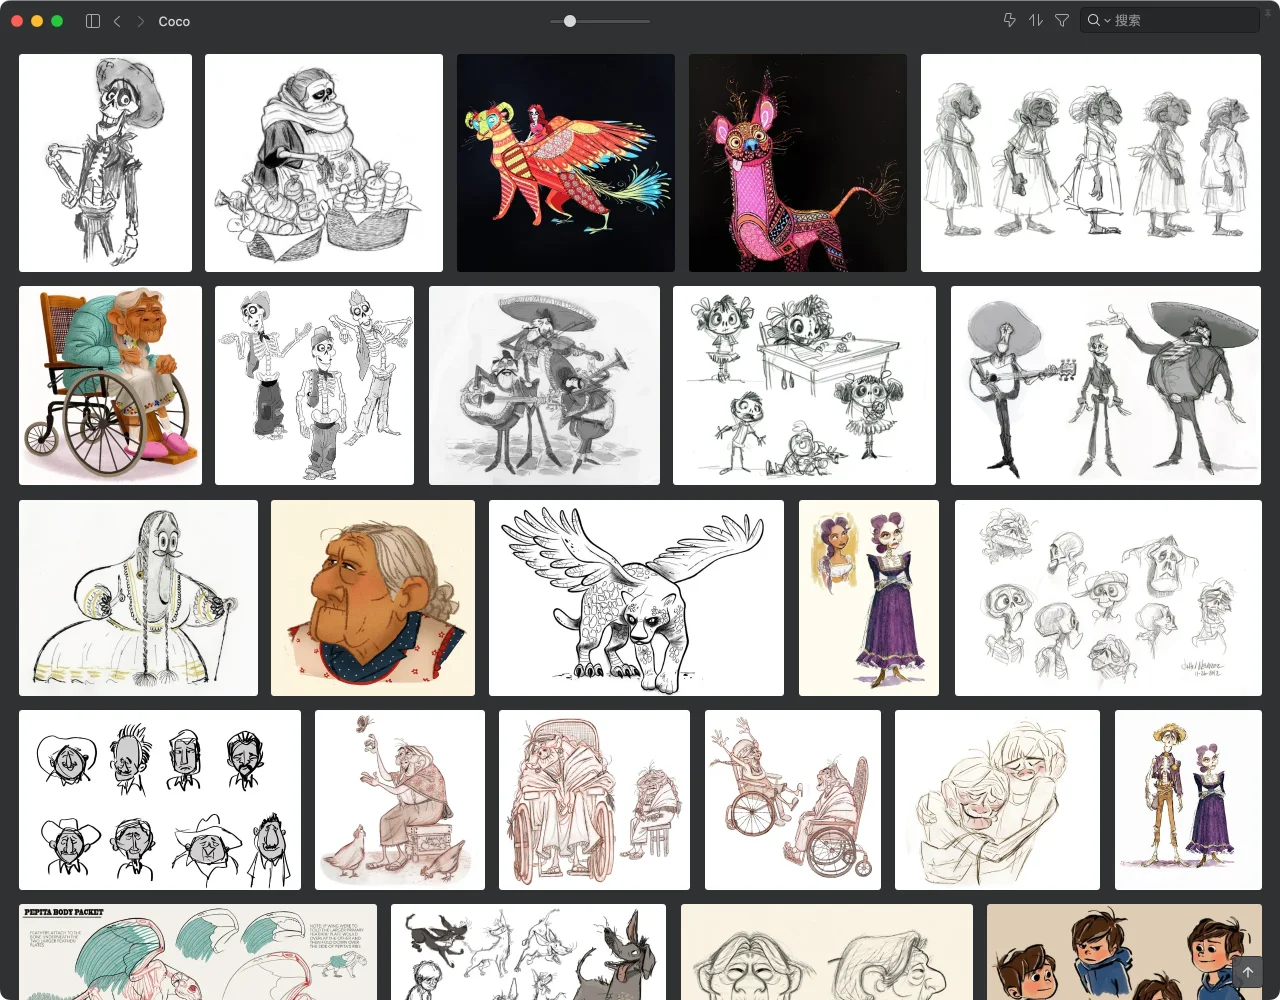
Task: Select the two figures hugging sketch
Action: coord(997,800)
